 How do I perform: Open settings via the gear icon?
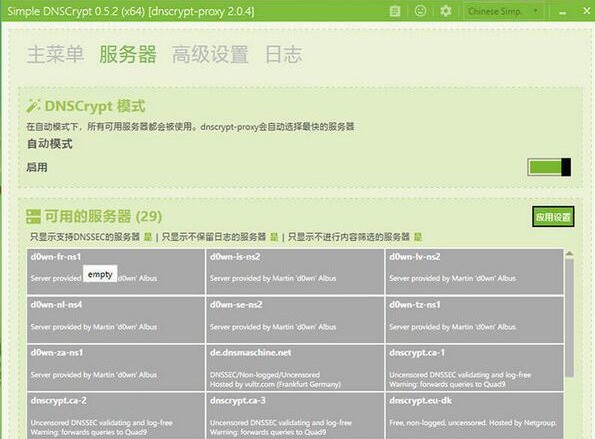[x=445, y=11]
